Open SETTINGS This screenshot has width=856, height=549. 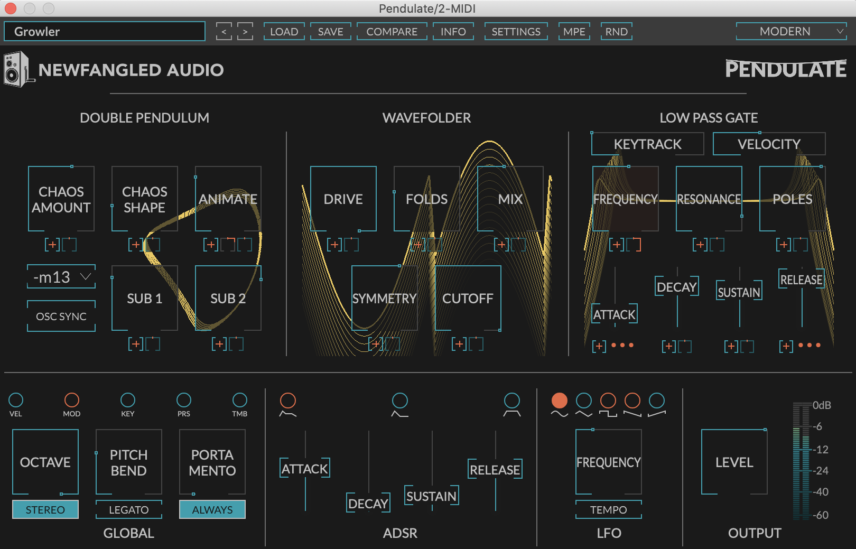(x=516, y=32)
